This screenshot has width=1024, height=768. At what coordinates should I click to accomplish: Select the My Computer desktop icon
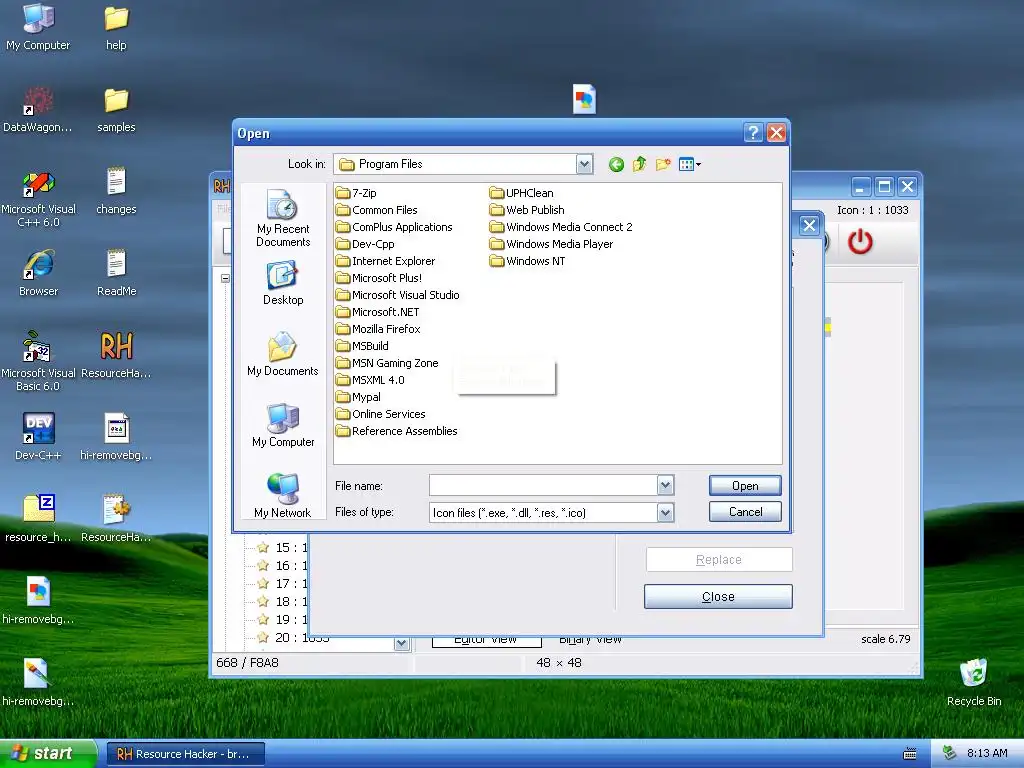pyautogui.click(x=38, y=27)
